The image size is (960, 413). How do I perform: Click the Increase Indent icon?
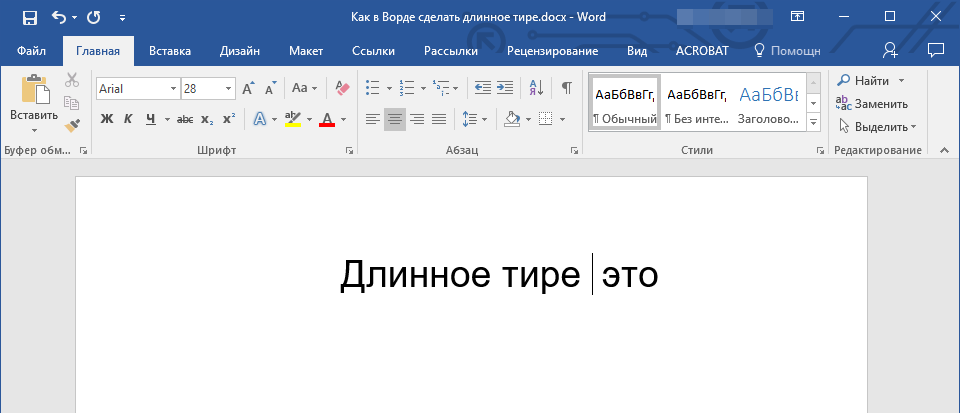click(505, 88)
